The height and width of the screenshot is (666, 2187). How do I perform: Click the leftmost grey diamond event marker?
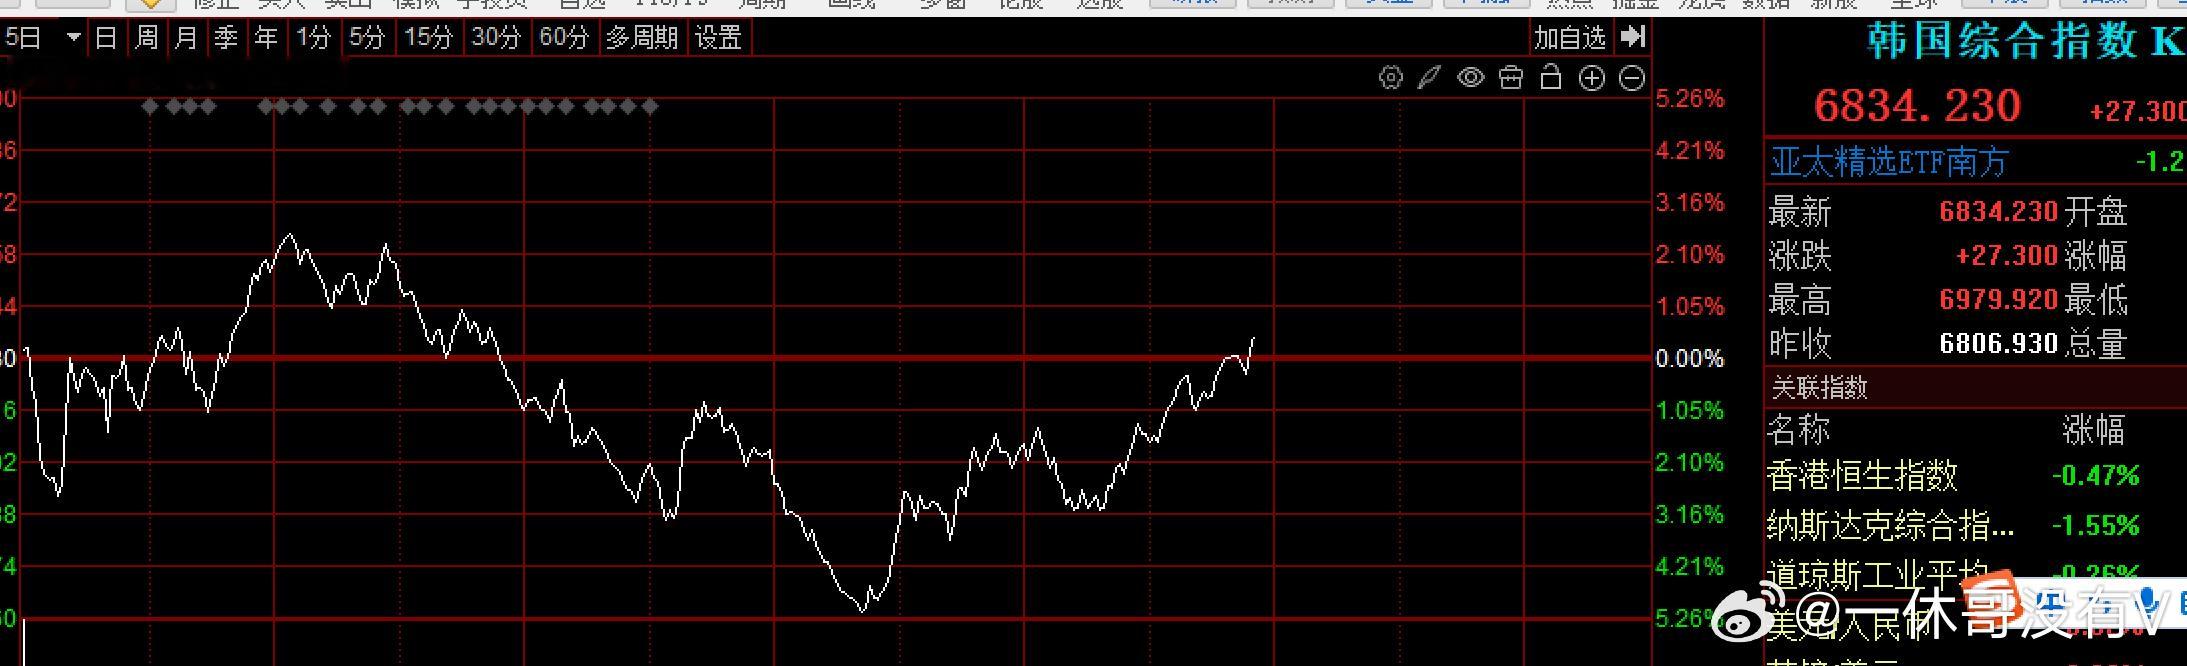click(150, 106)
